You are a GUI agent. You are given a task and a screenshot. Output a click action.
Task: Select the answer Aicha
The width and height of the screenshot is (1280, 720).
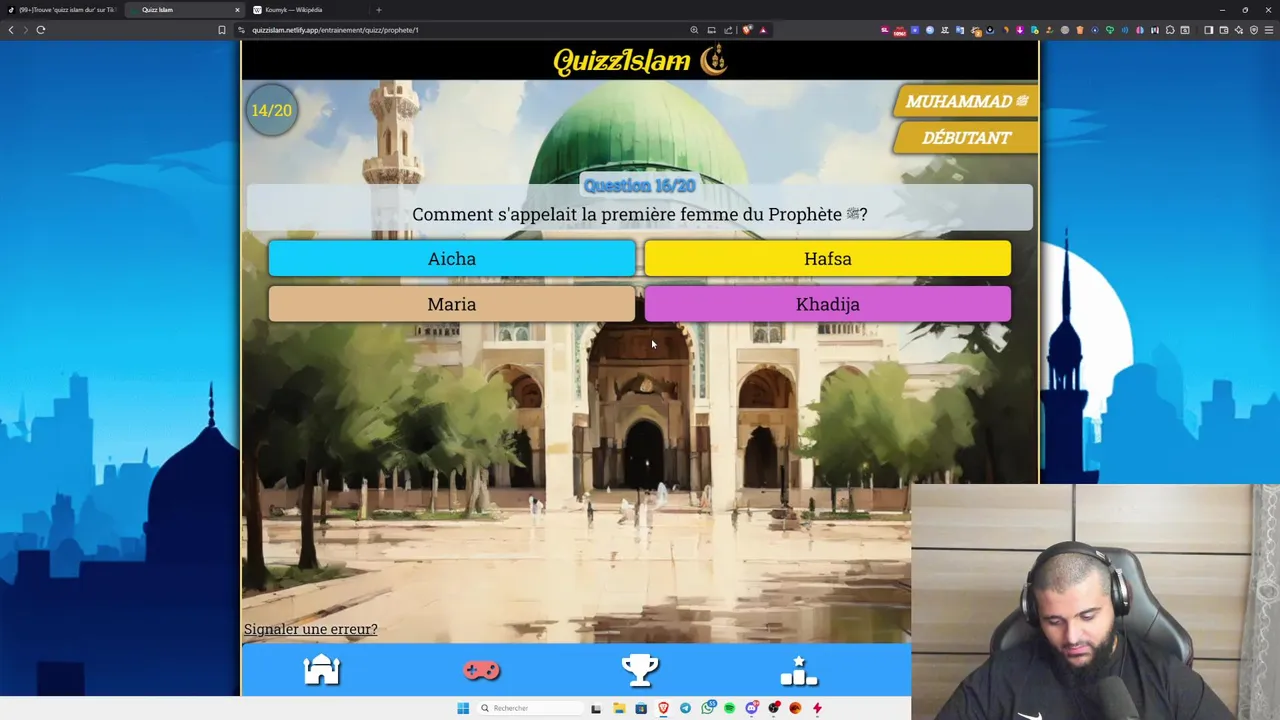(x=451, y=258)
